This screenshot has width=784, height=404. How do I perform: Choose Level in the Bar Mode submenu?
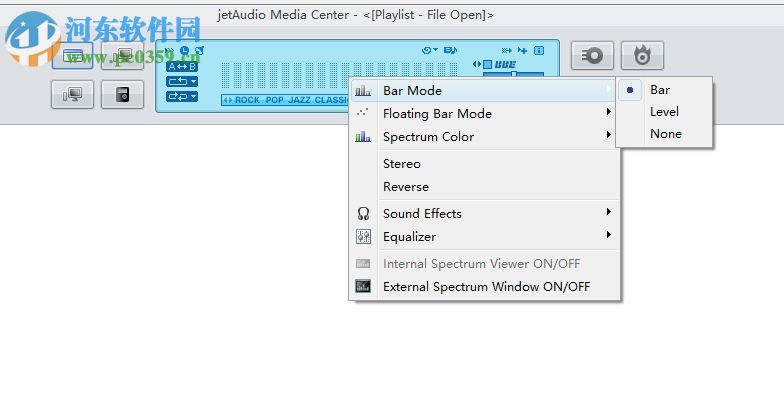coord(664,112)
